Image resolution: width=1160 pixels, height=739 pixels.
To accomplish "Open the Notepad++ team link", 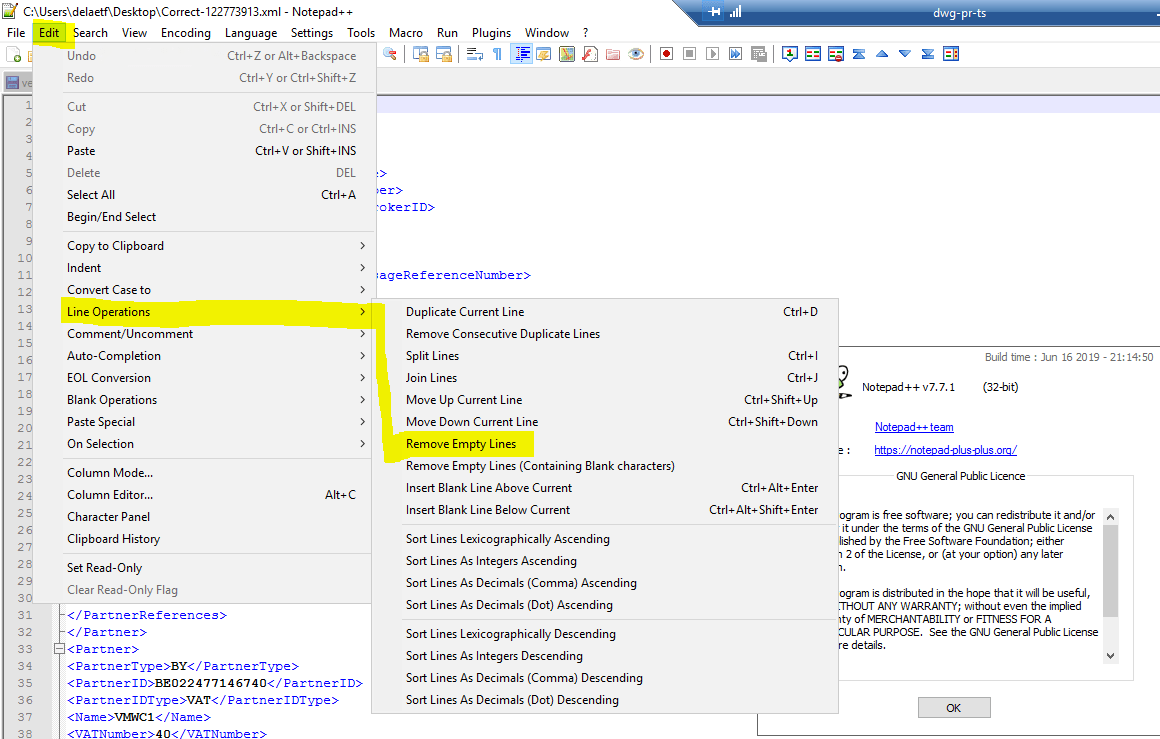I will point(914,427).
